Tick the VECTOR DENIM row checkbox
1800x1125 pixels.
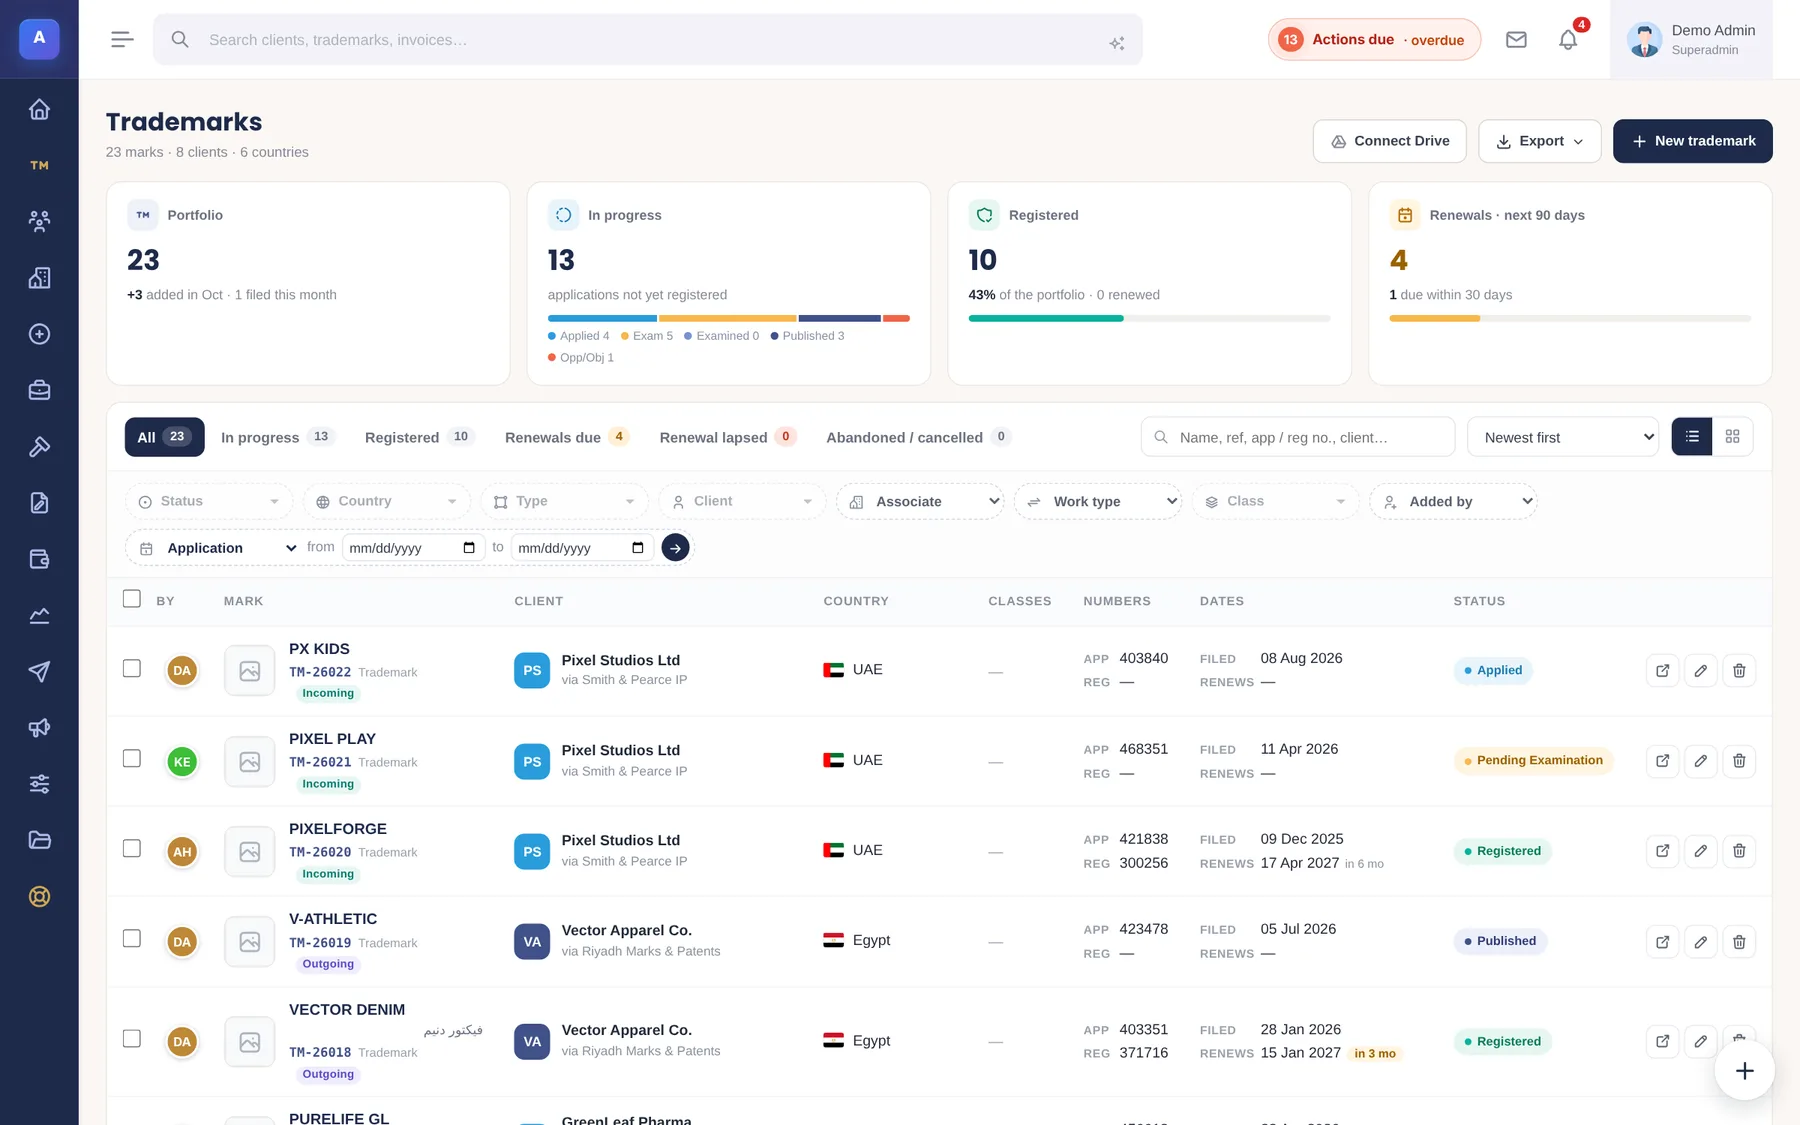pyautogui.click(x=132, y=1038)
